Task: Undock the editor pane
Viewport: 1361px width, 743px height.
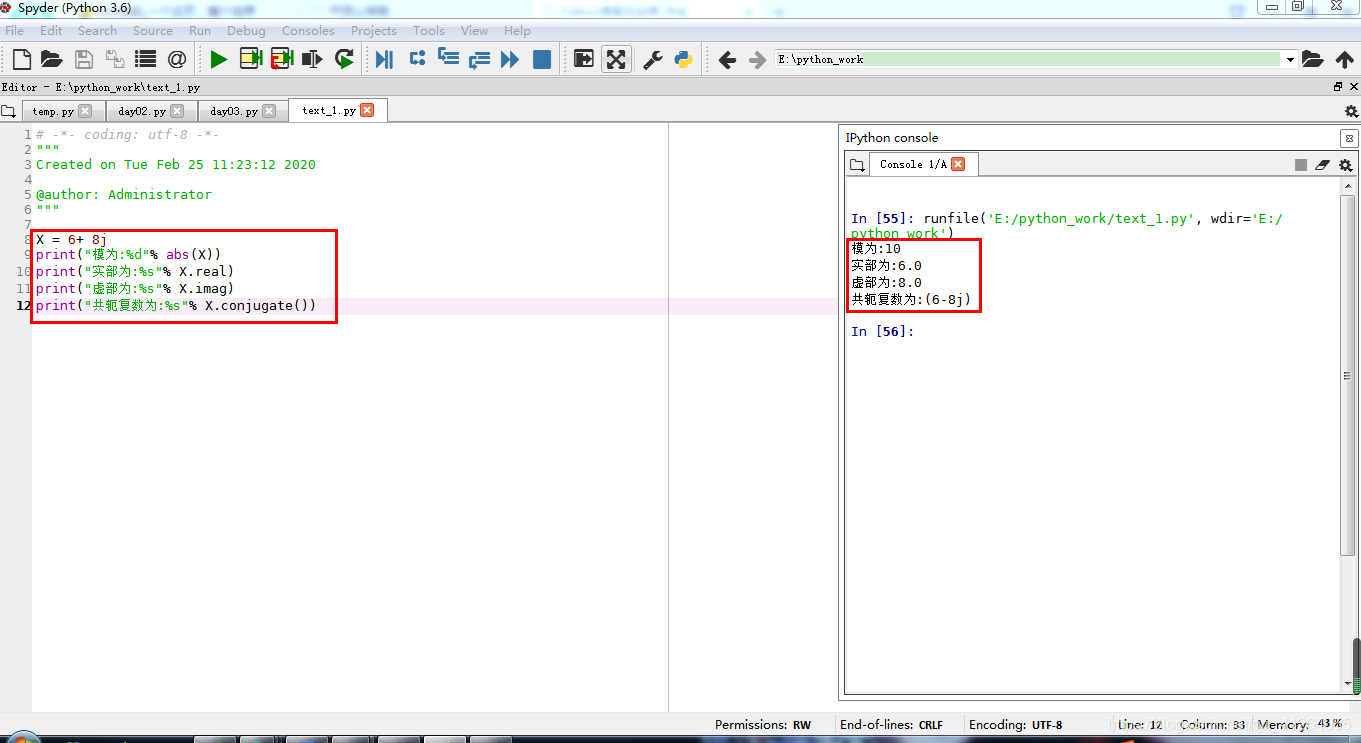Action: (1338, 87)
